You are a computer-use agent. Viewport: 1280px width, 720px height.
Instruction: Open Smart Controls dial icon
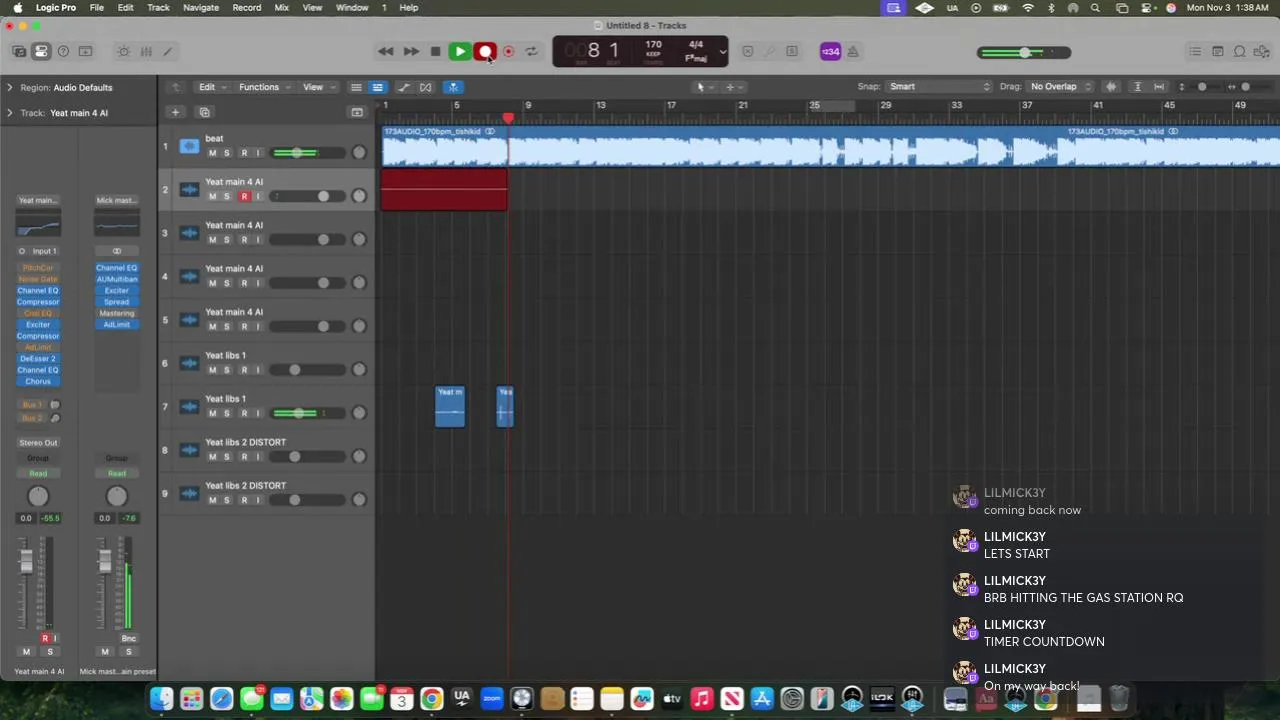(x=124, y=51)
